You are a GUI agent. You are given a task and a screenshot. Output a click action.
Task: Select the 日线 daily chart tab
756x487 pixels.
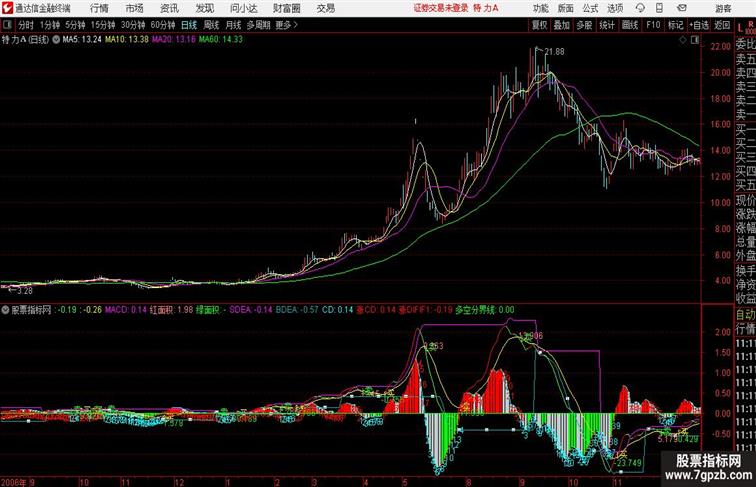click(x=189, y=25)
